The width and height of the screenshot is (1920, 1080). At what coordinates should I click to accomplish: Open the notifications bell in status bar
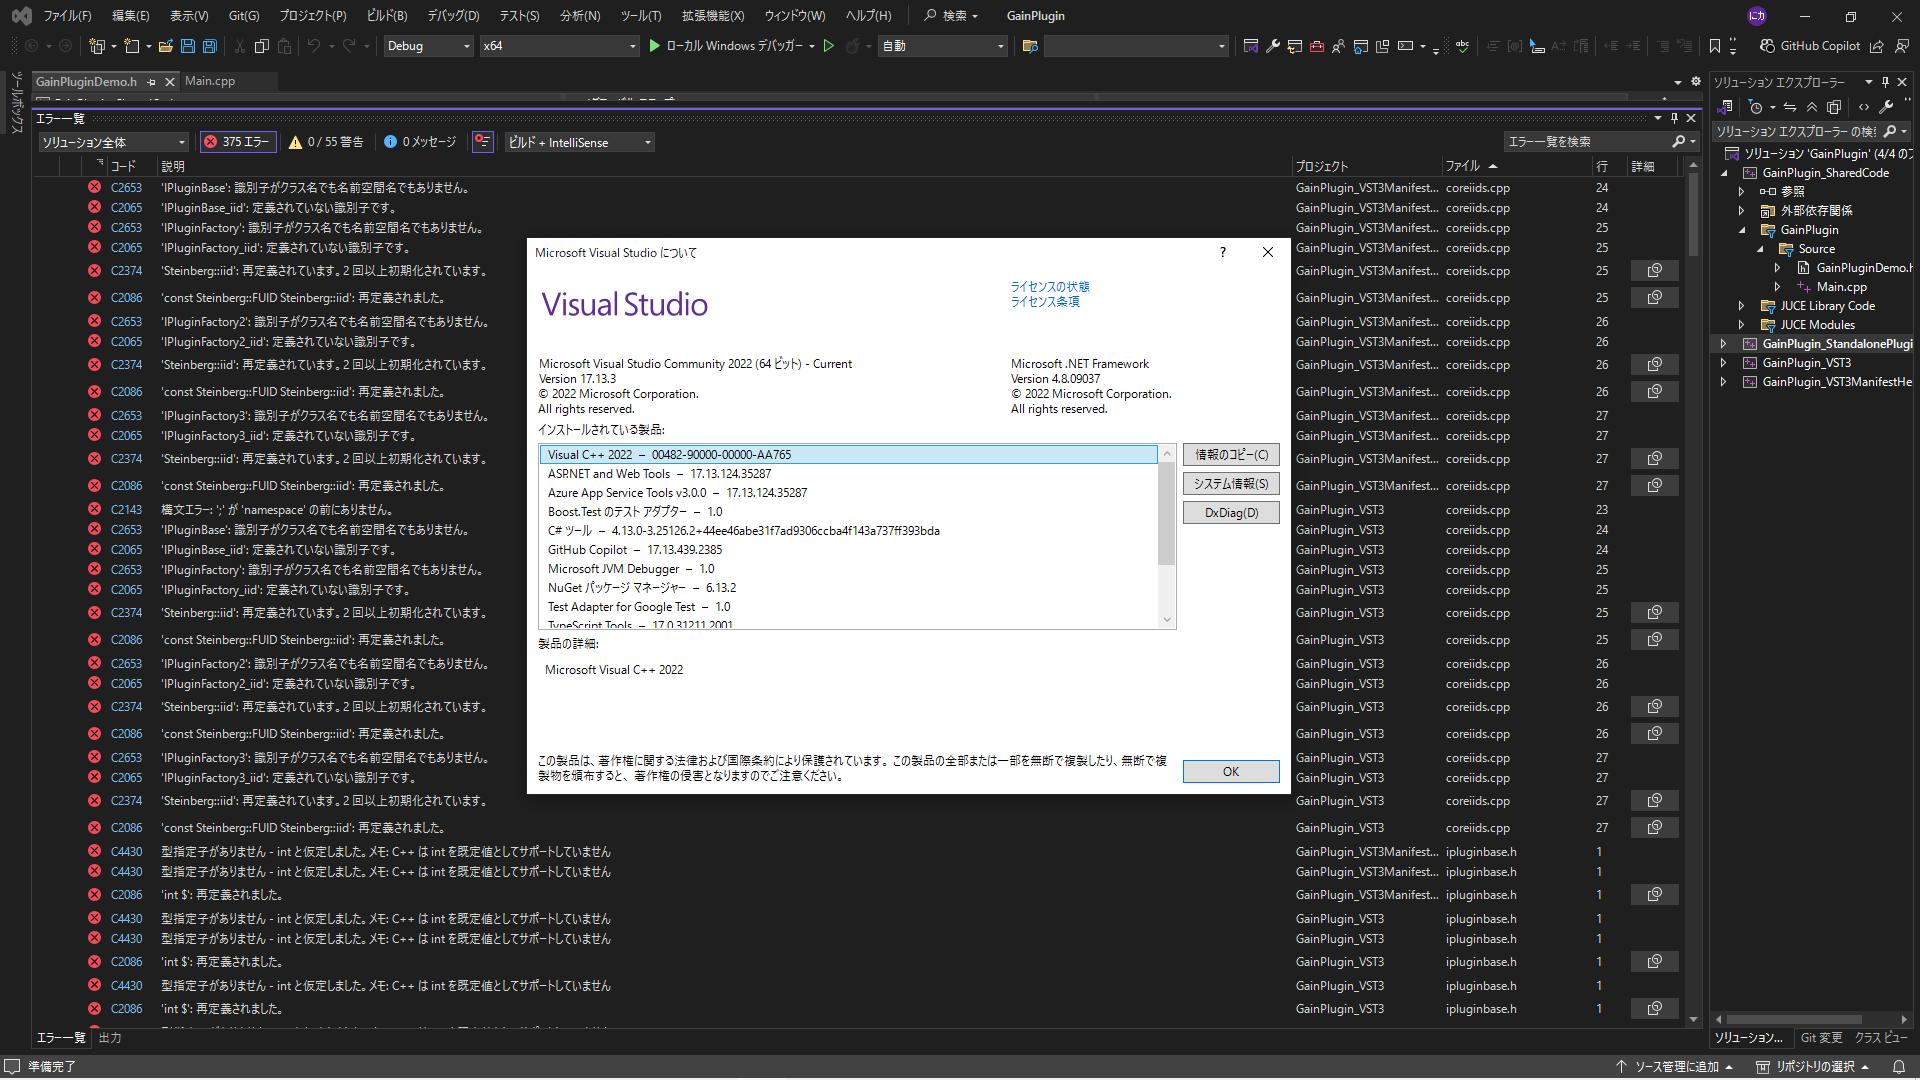(x=1899, y=1067)
